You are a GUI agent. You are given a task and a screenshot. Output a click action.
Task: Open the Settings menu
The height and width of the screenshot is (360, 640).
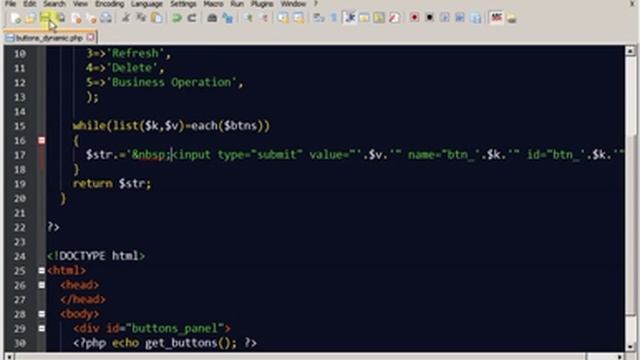[183, 4]
